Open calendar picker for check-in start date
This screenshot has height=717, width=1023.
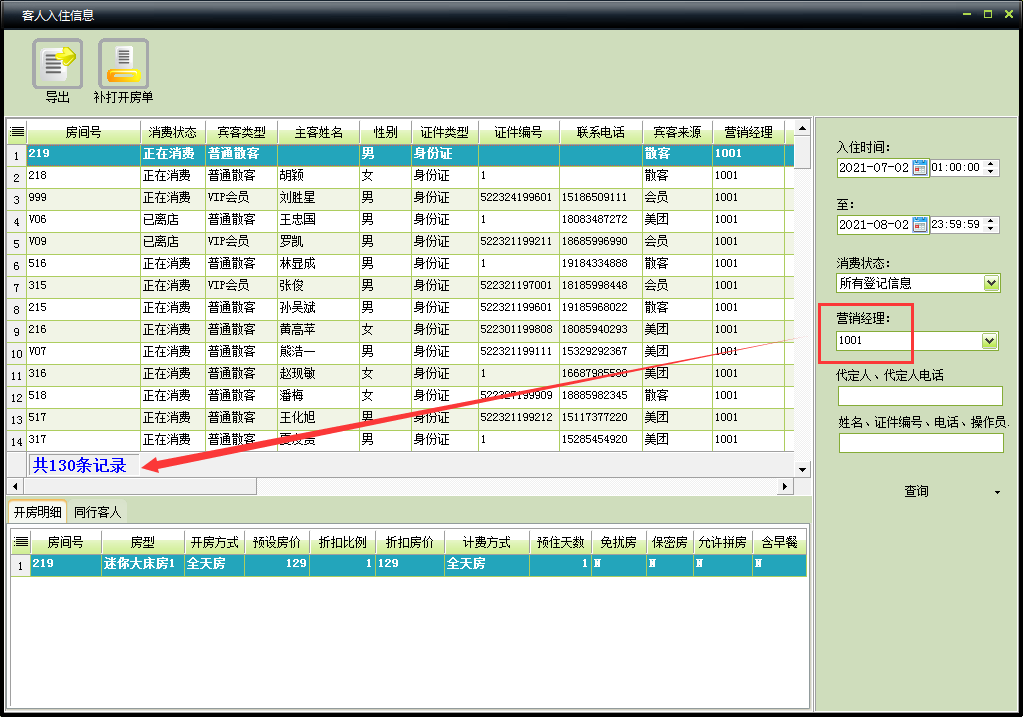pos(920,168)
